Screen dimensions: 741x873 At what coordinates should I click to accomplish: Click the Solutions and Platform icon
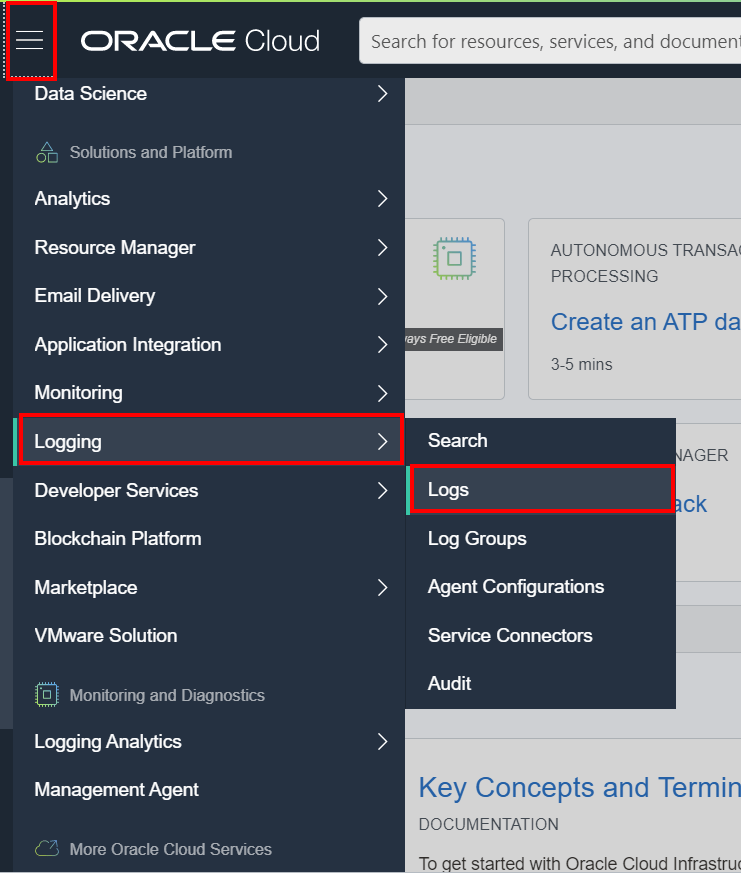pos(46,152)
